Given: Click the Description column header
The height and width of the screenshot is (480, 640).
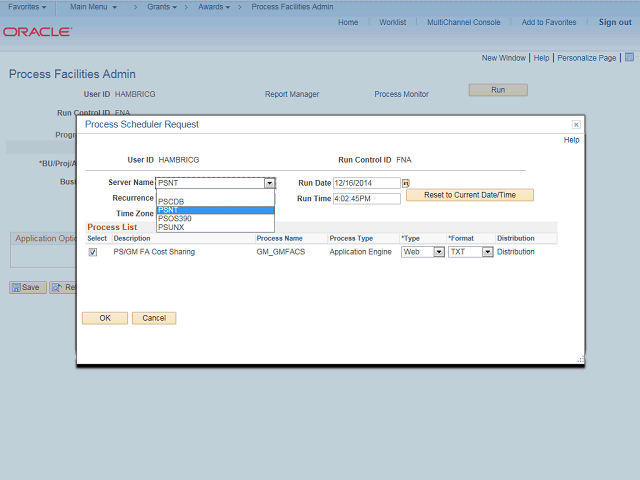Looking at the screenshot, I should point(132,238).
